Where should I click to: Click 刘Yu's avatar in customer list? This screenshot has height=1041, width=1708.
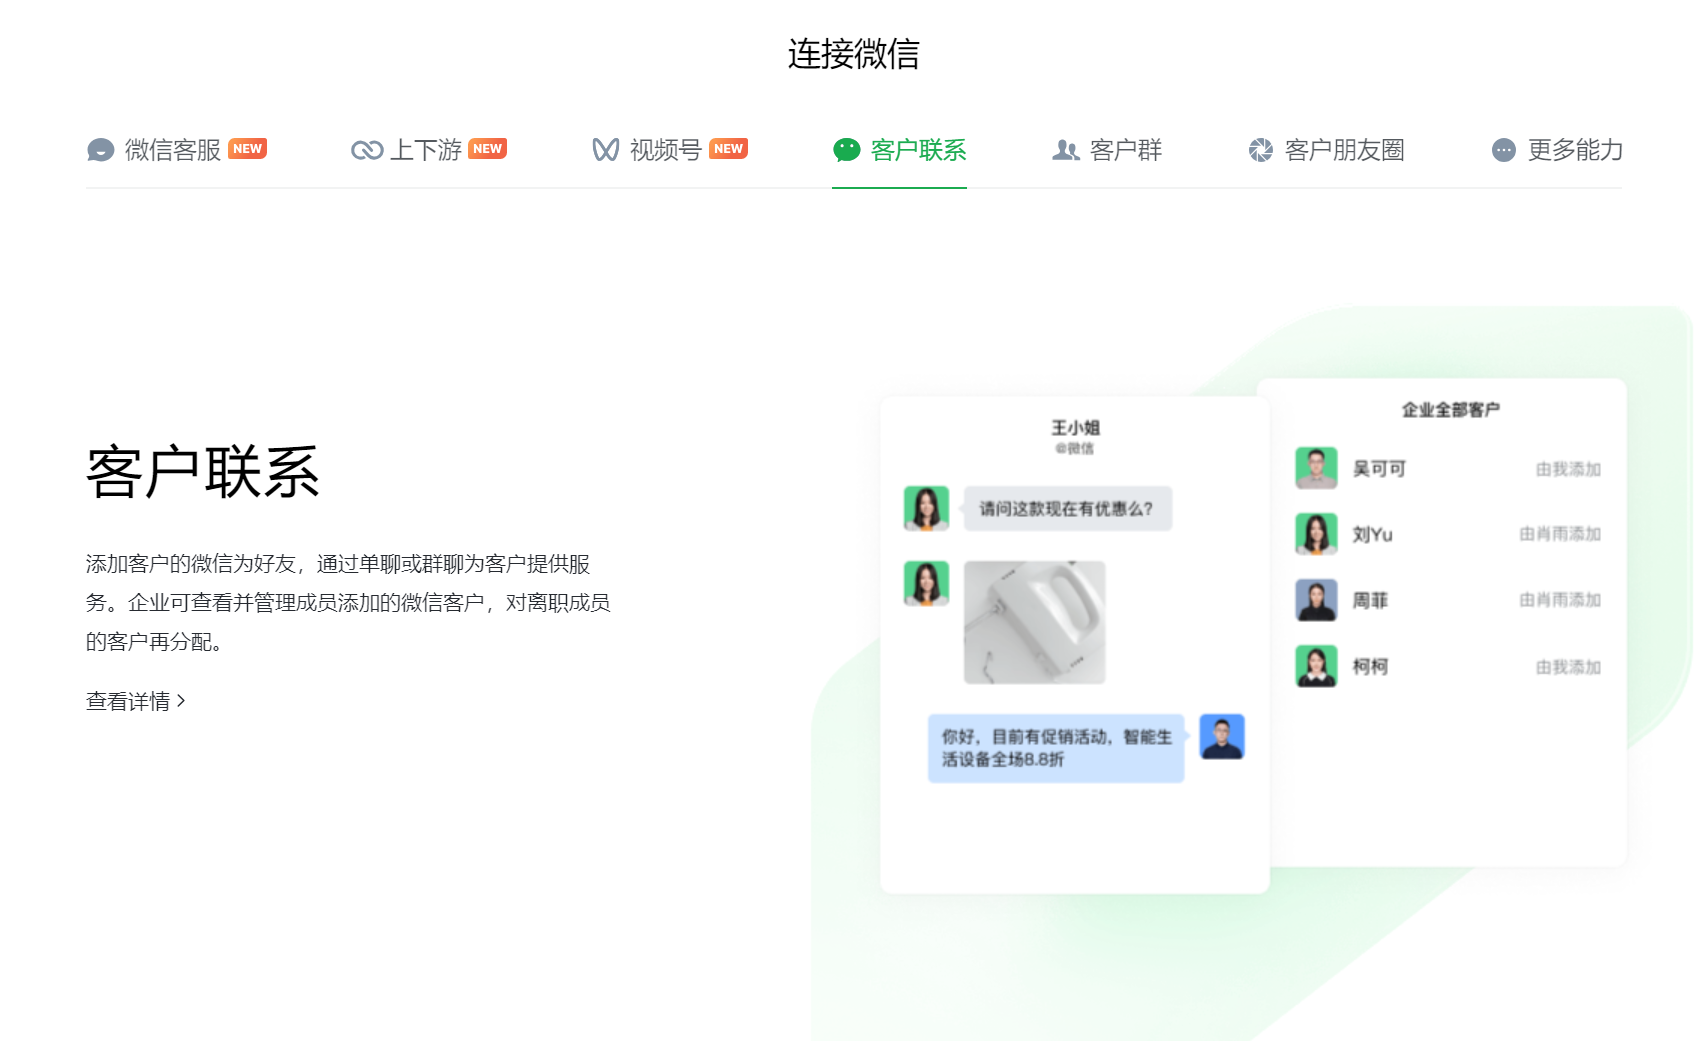(x=1316, y=534)
